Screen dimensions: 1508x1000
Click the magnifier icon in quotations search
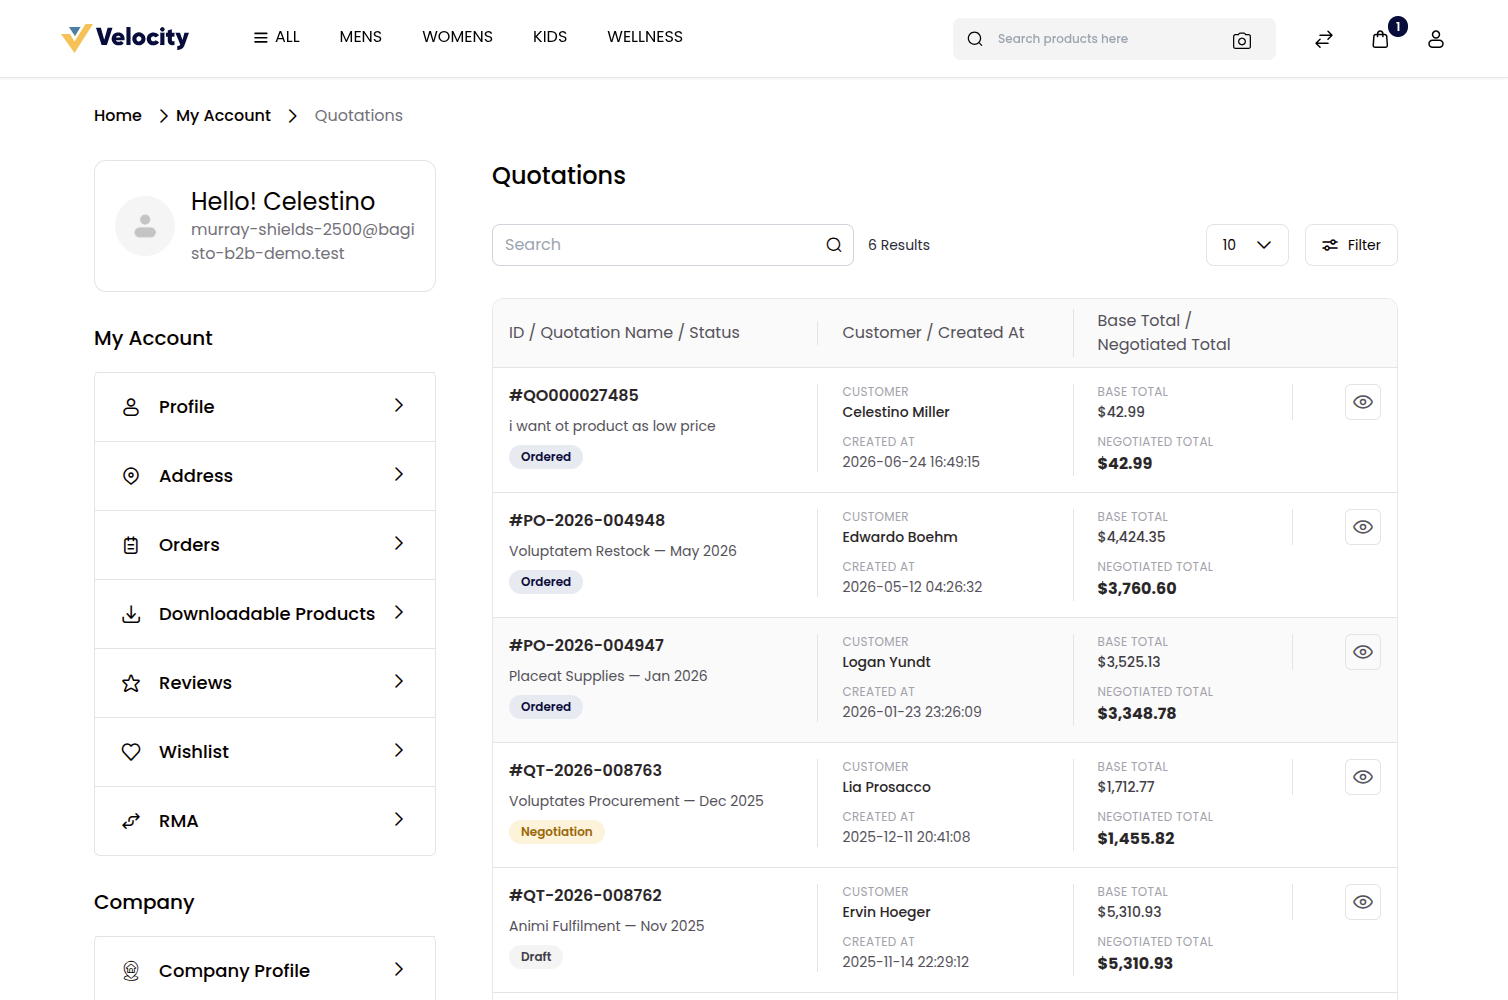coord(834,245)
